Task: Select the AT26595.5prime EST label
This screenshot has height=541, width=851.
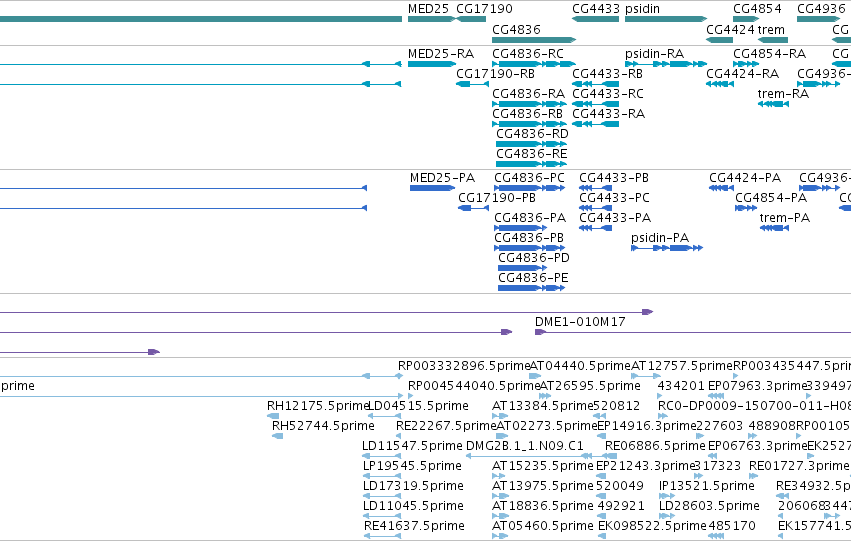Action: coord(590,386)
